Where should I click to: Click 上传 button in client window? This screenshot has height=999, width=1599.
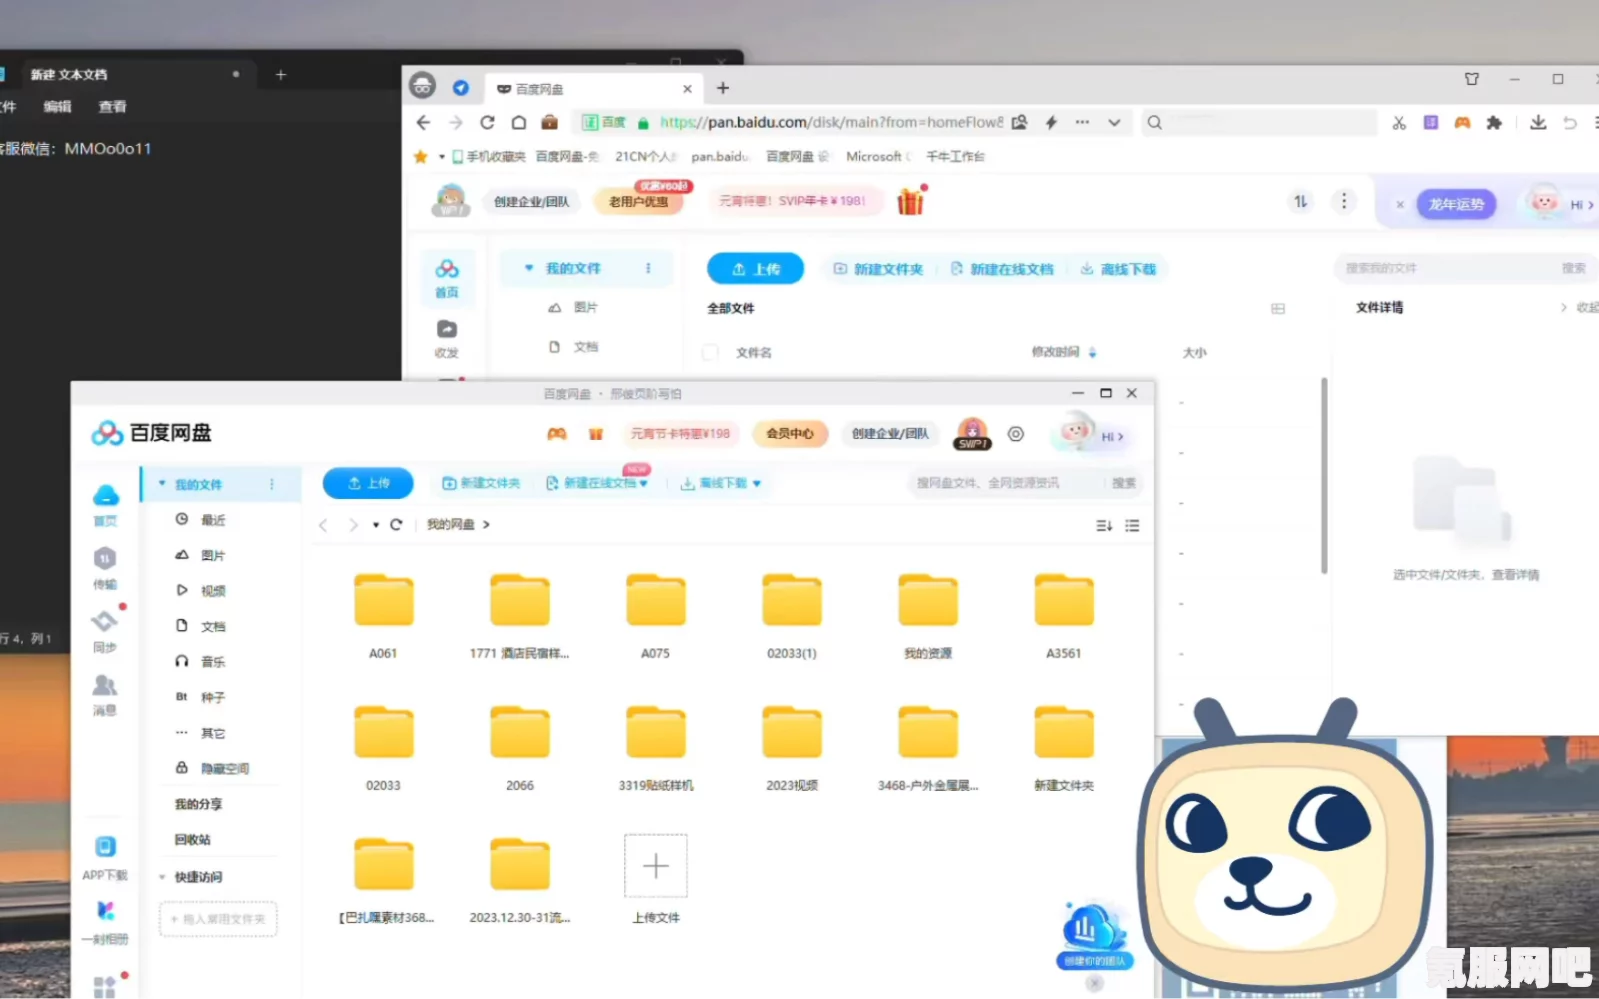367,483
